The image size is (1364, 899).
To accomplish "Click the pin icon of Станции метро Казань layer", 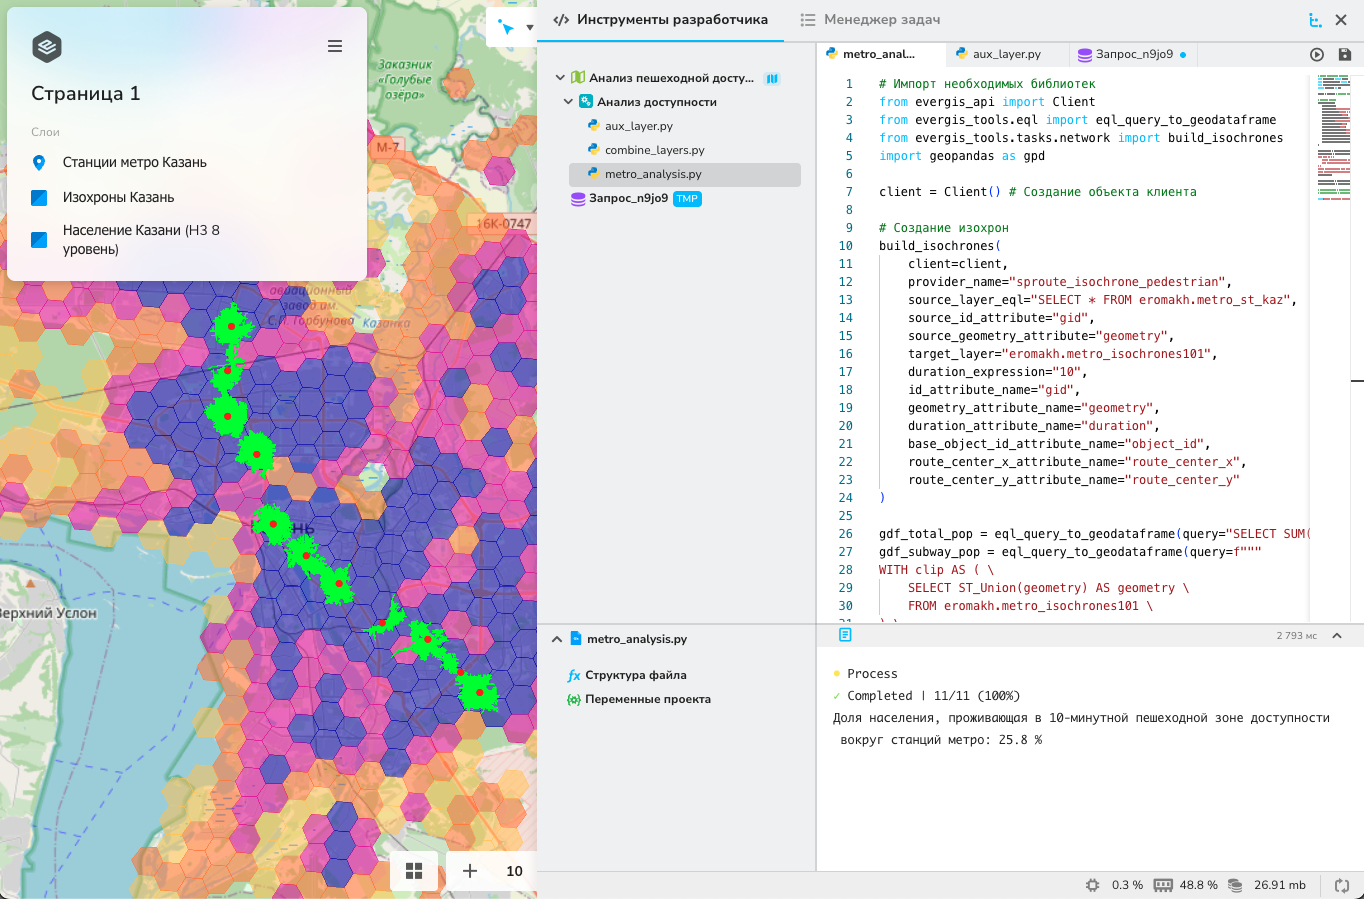I will (39, 163).
